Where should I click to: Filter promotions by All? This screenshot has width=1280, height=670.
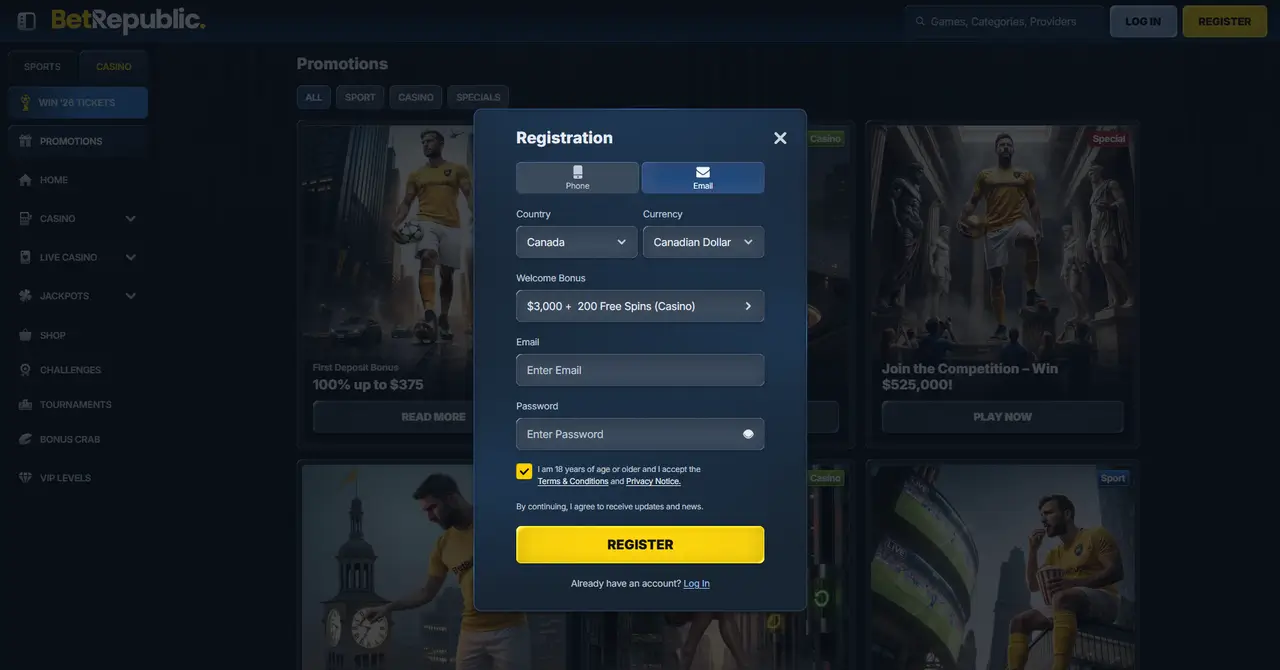[314, 97]
